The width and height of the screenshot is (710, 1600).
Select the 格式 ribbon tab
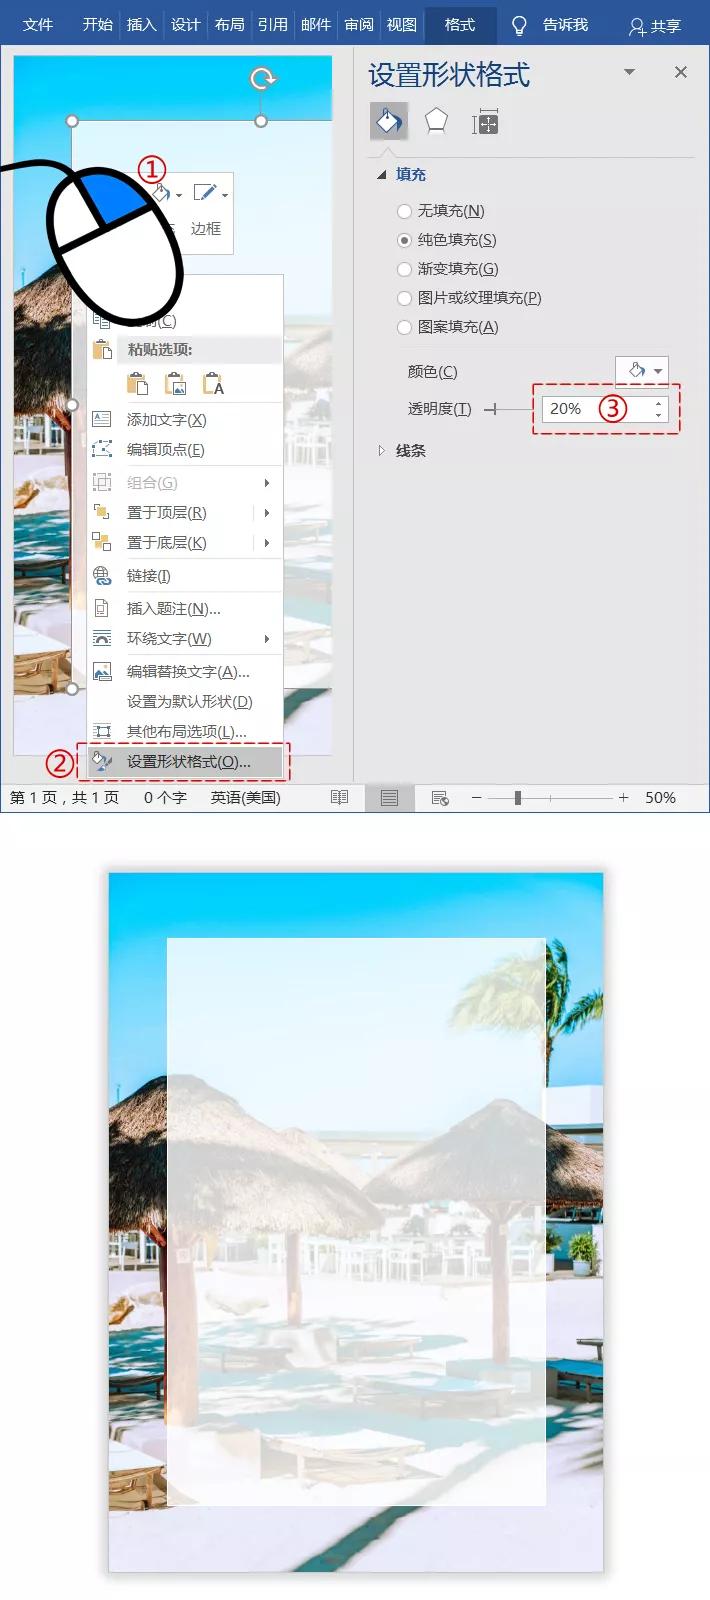[x=460, y=24]
